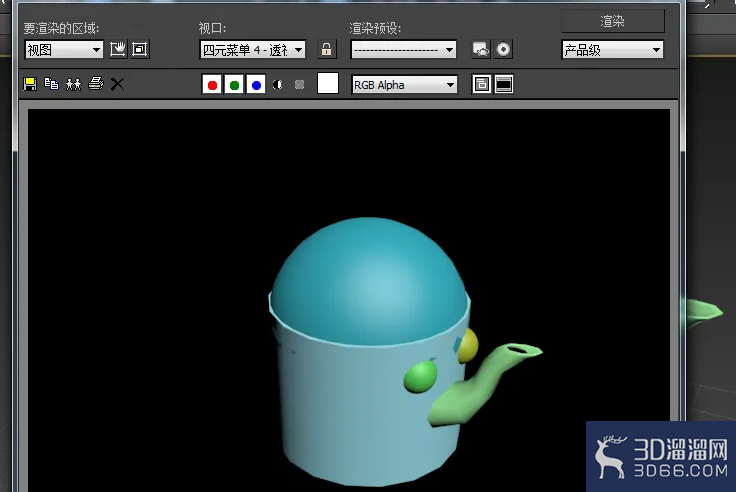Open the 要渲染的区域 视图 dropdown
This screenshot has width=736, height=492.
tap(64, 50)
